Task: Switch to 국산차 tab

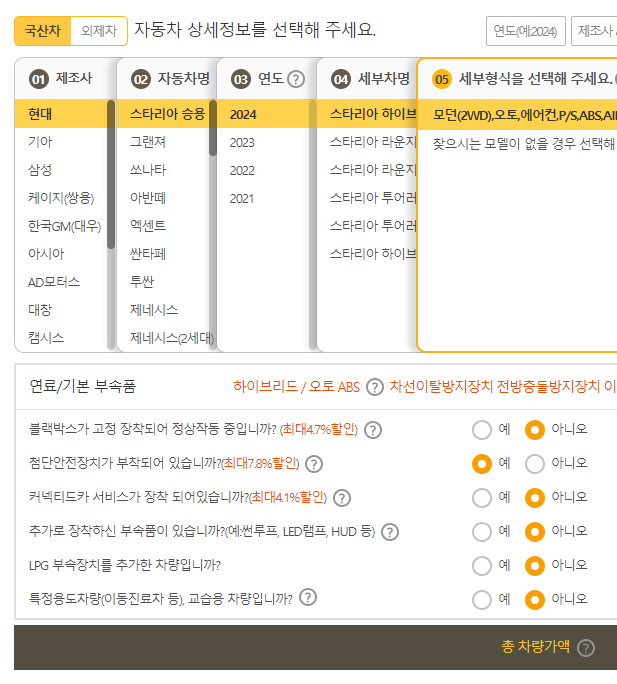Action: pos(43,31)
